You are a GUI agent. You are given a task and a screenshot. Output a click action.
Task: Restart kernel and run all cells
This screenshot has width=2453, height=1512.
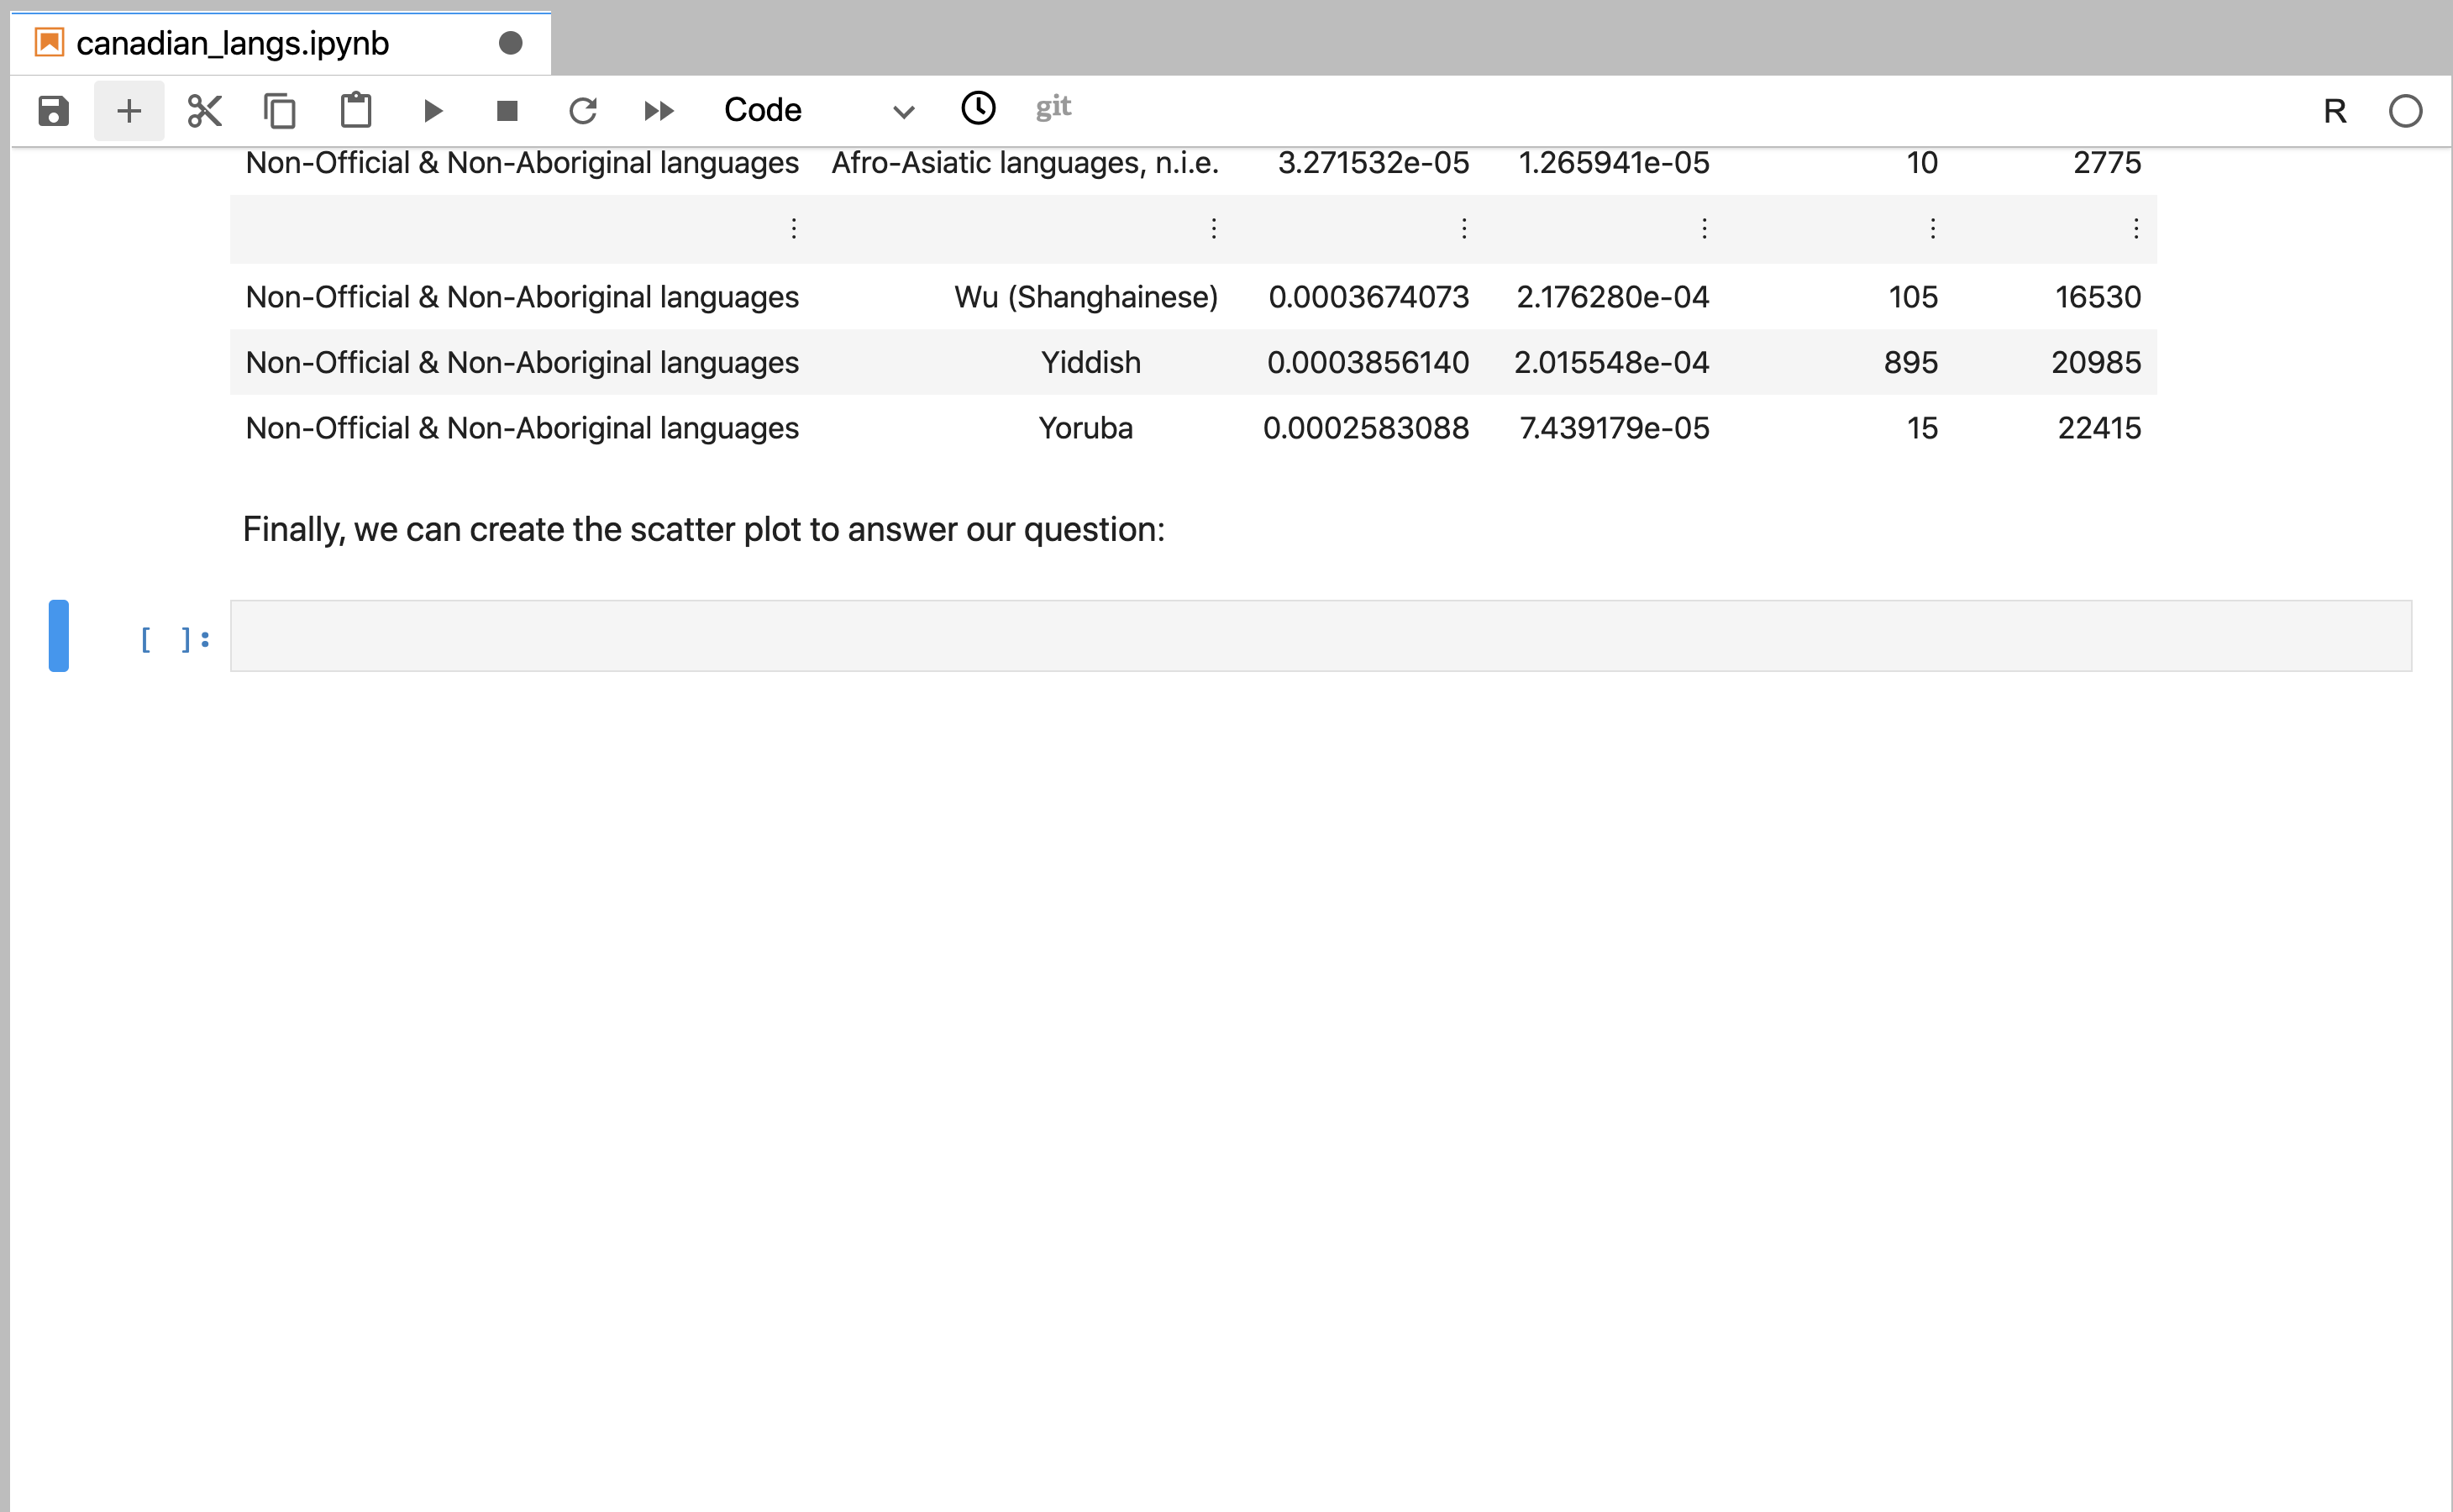(x=659, y=110)
